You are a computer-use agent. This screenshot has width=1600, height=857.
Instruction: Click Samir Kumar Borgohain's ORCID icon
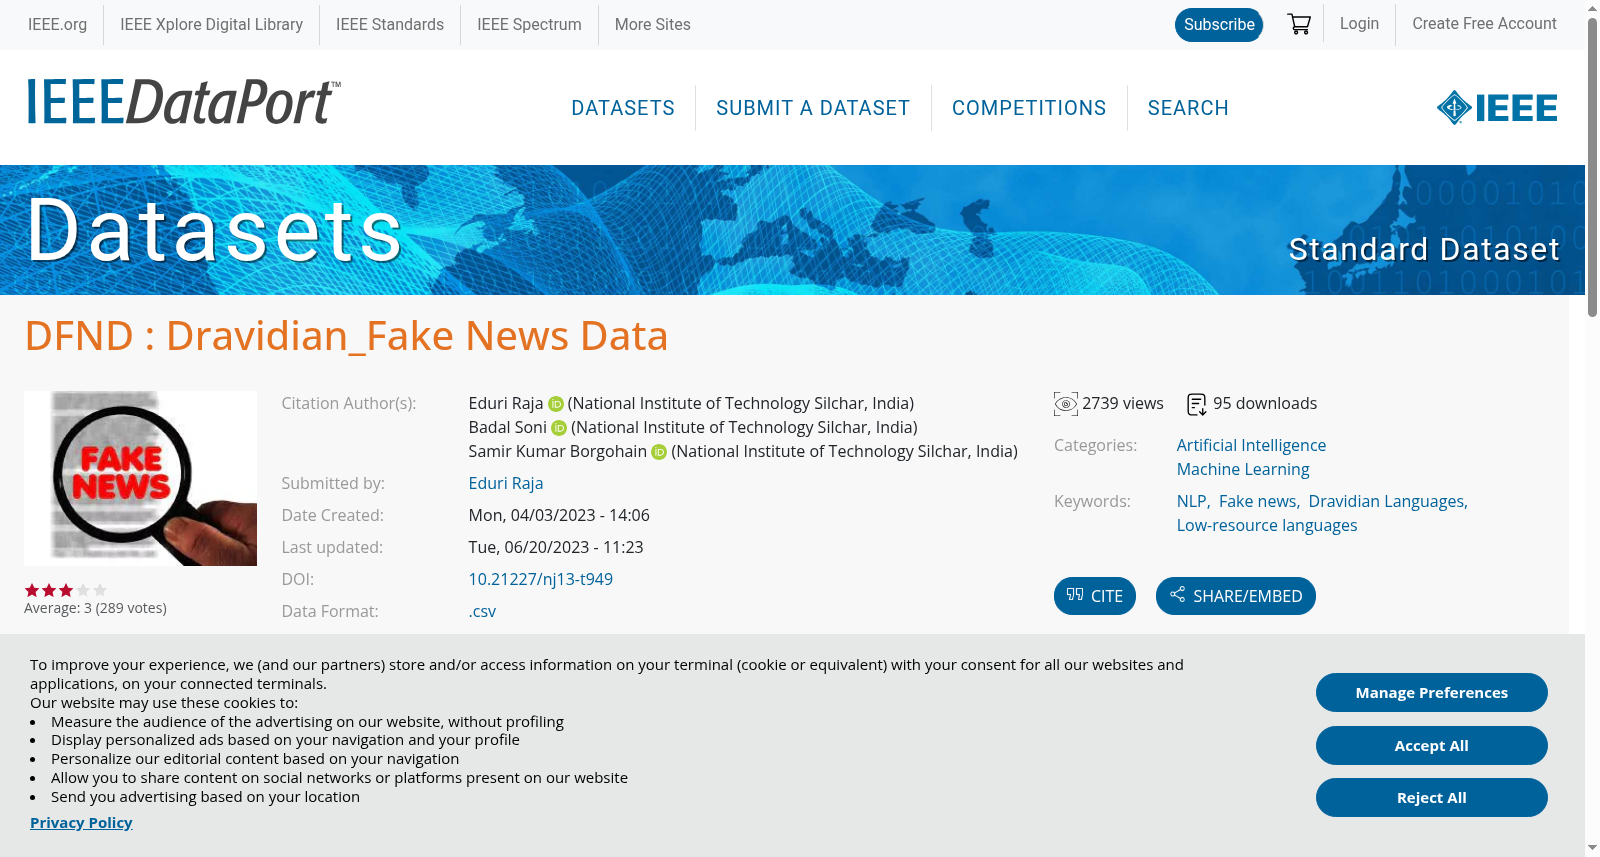659,452
